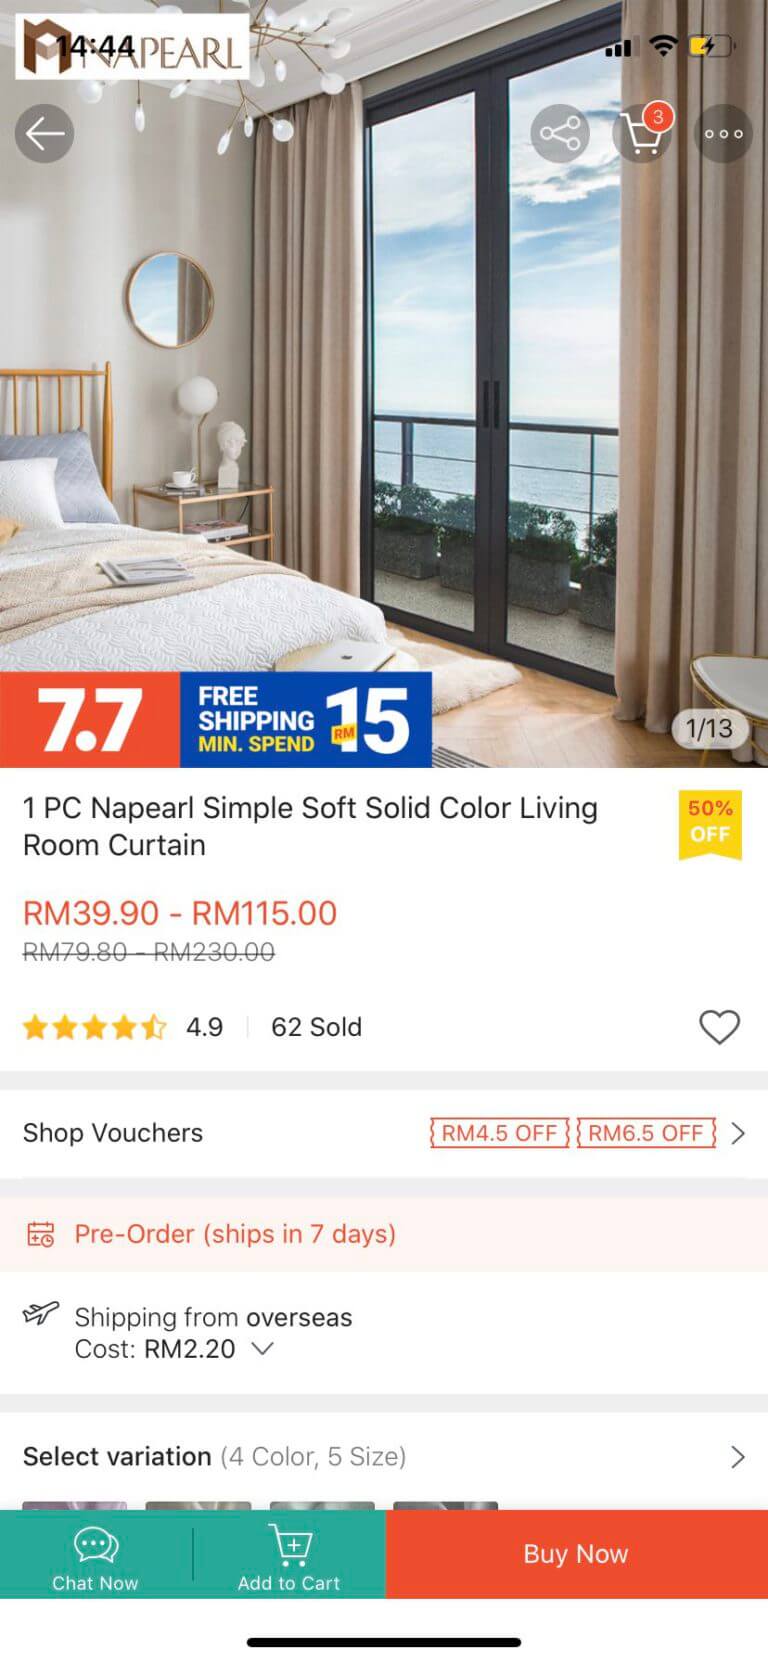Tap the Chat Now speech bubble icon
This screenshot has height=1662, width=768.
pos(96,1545)
